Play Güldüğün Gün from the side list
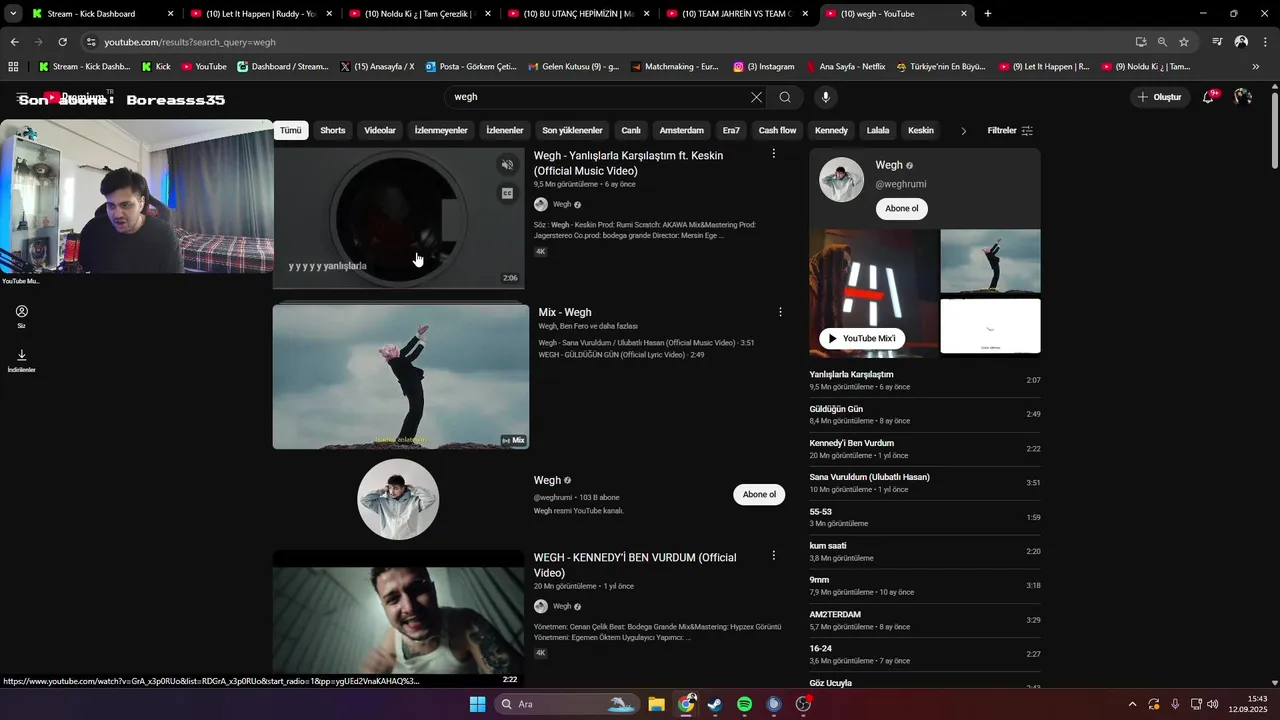1280x720 pixels. (925, 414)
